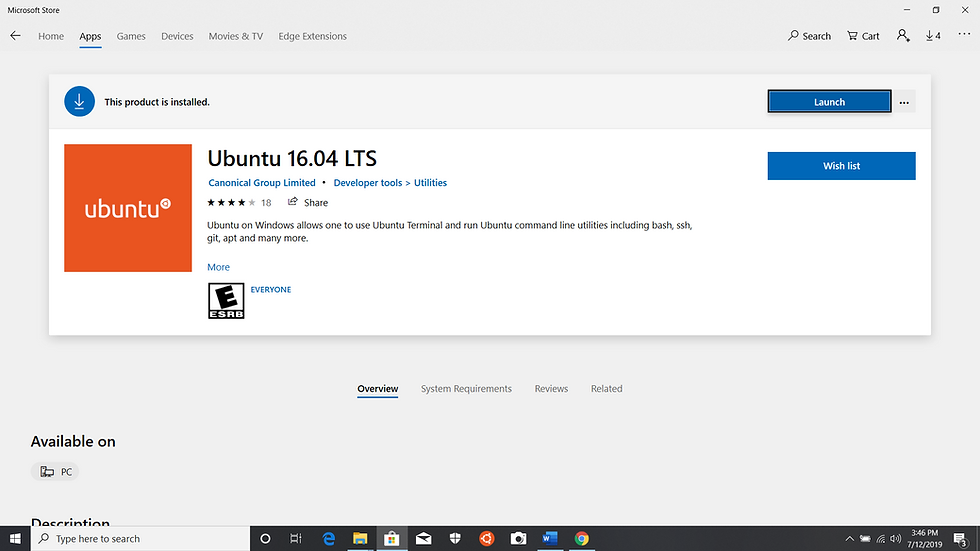
Task: Open File Explorer from taskbar
Action: click(360, 539)
